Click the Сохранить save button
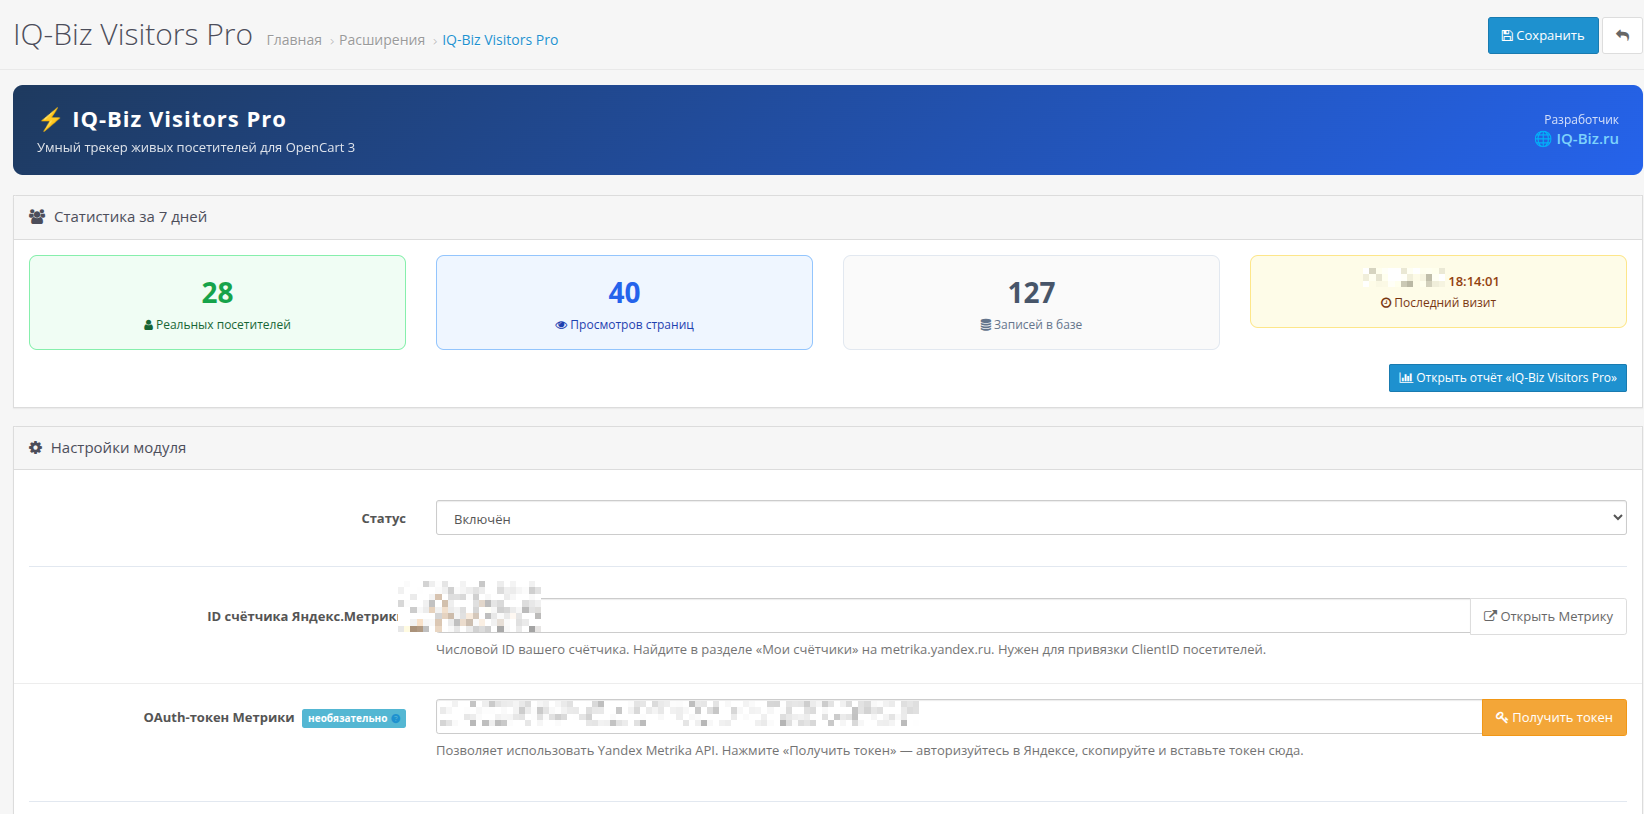The width and height of the screenshot is (1644, 814). (x=1543, y=36)
